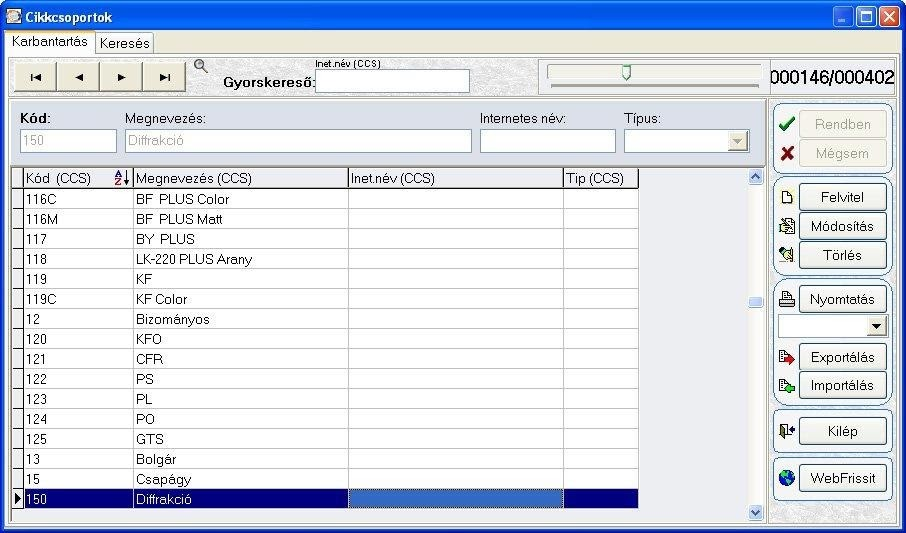Click new document icon beside Felvitel
This screenshot has width=906, height=533.
[786, 198]
